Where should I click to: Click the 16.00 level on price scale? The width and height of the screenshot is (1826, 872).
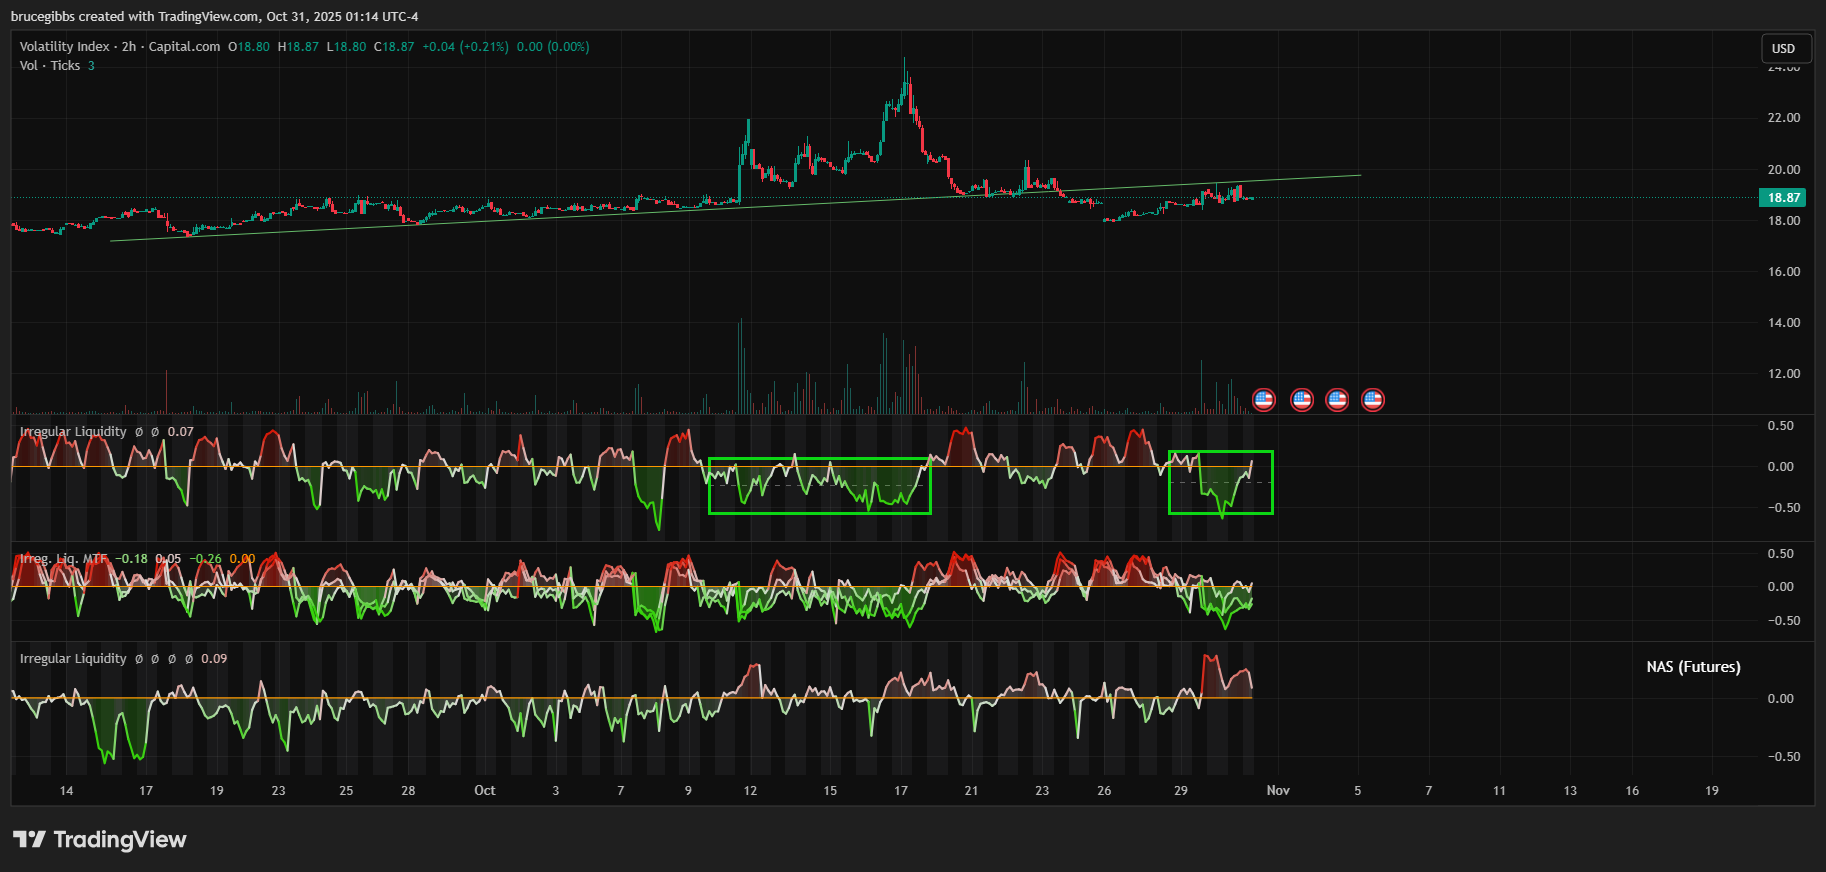coord(1783,272)
